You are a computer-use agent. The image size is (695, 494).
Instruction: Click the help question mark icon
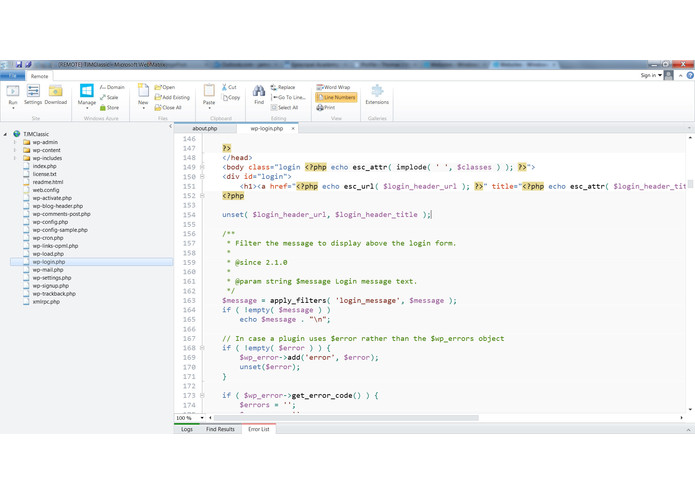(x=690, y=76)
